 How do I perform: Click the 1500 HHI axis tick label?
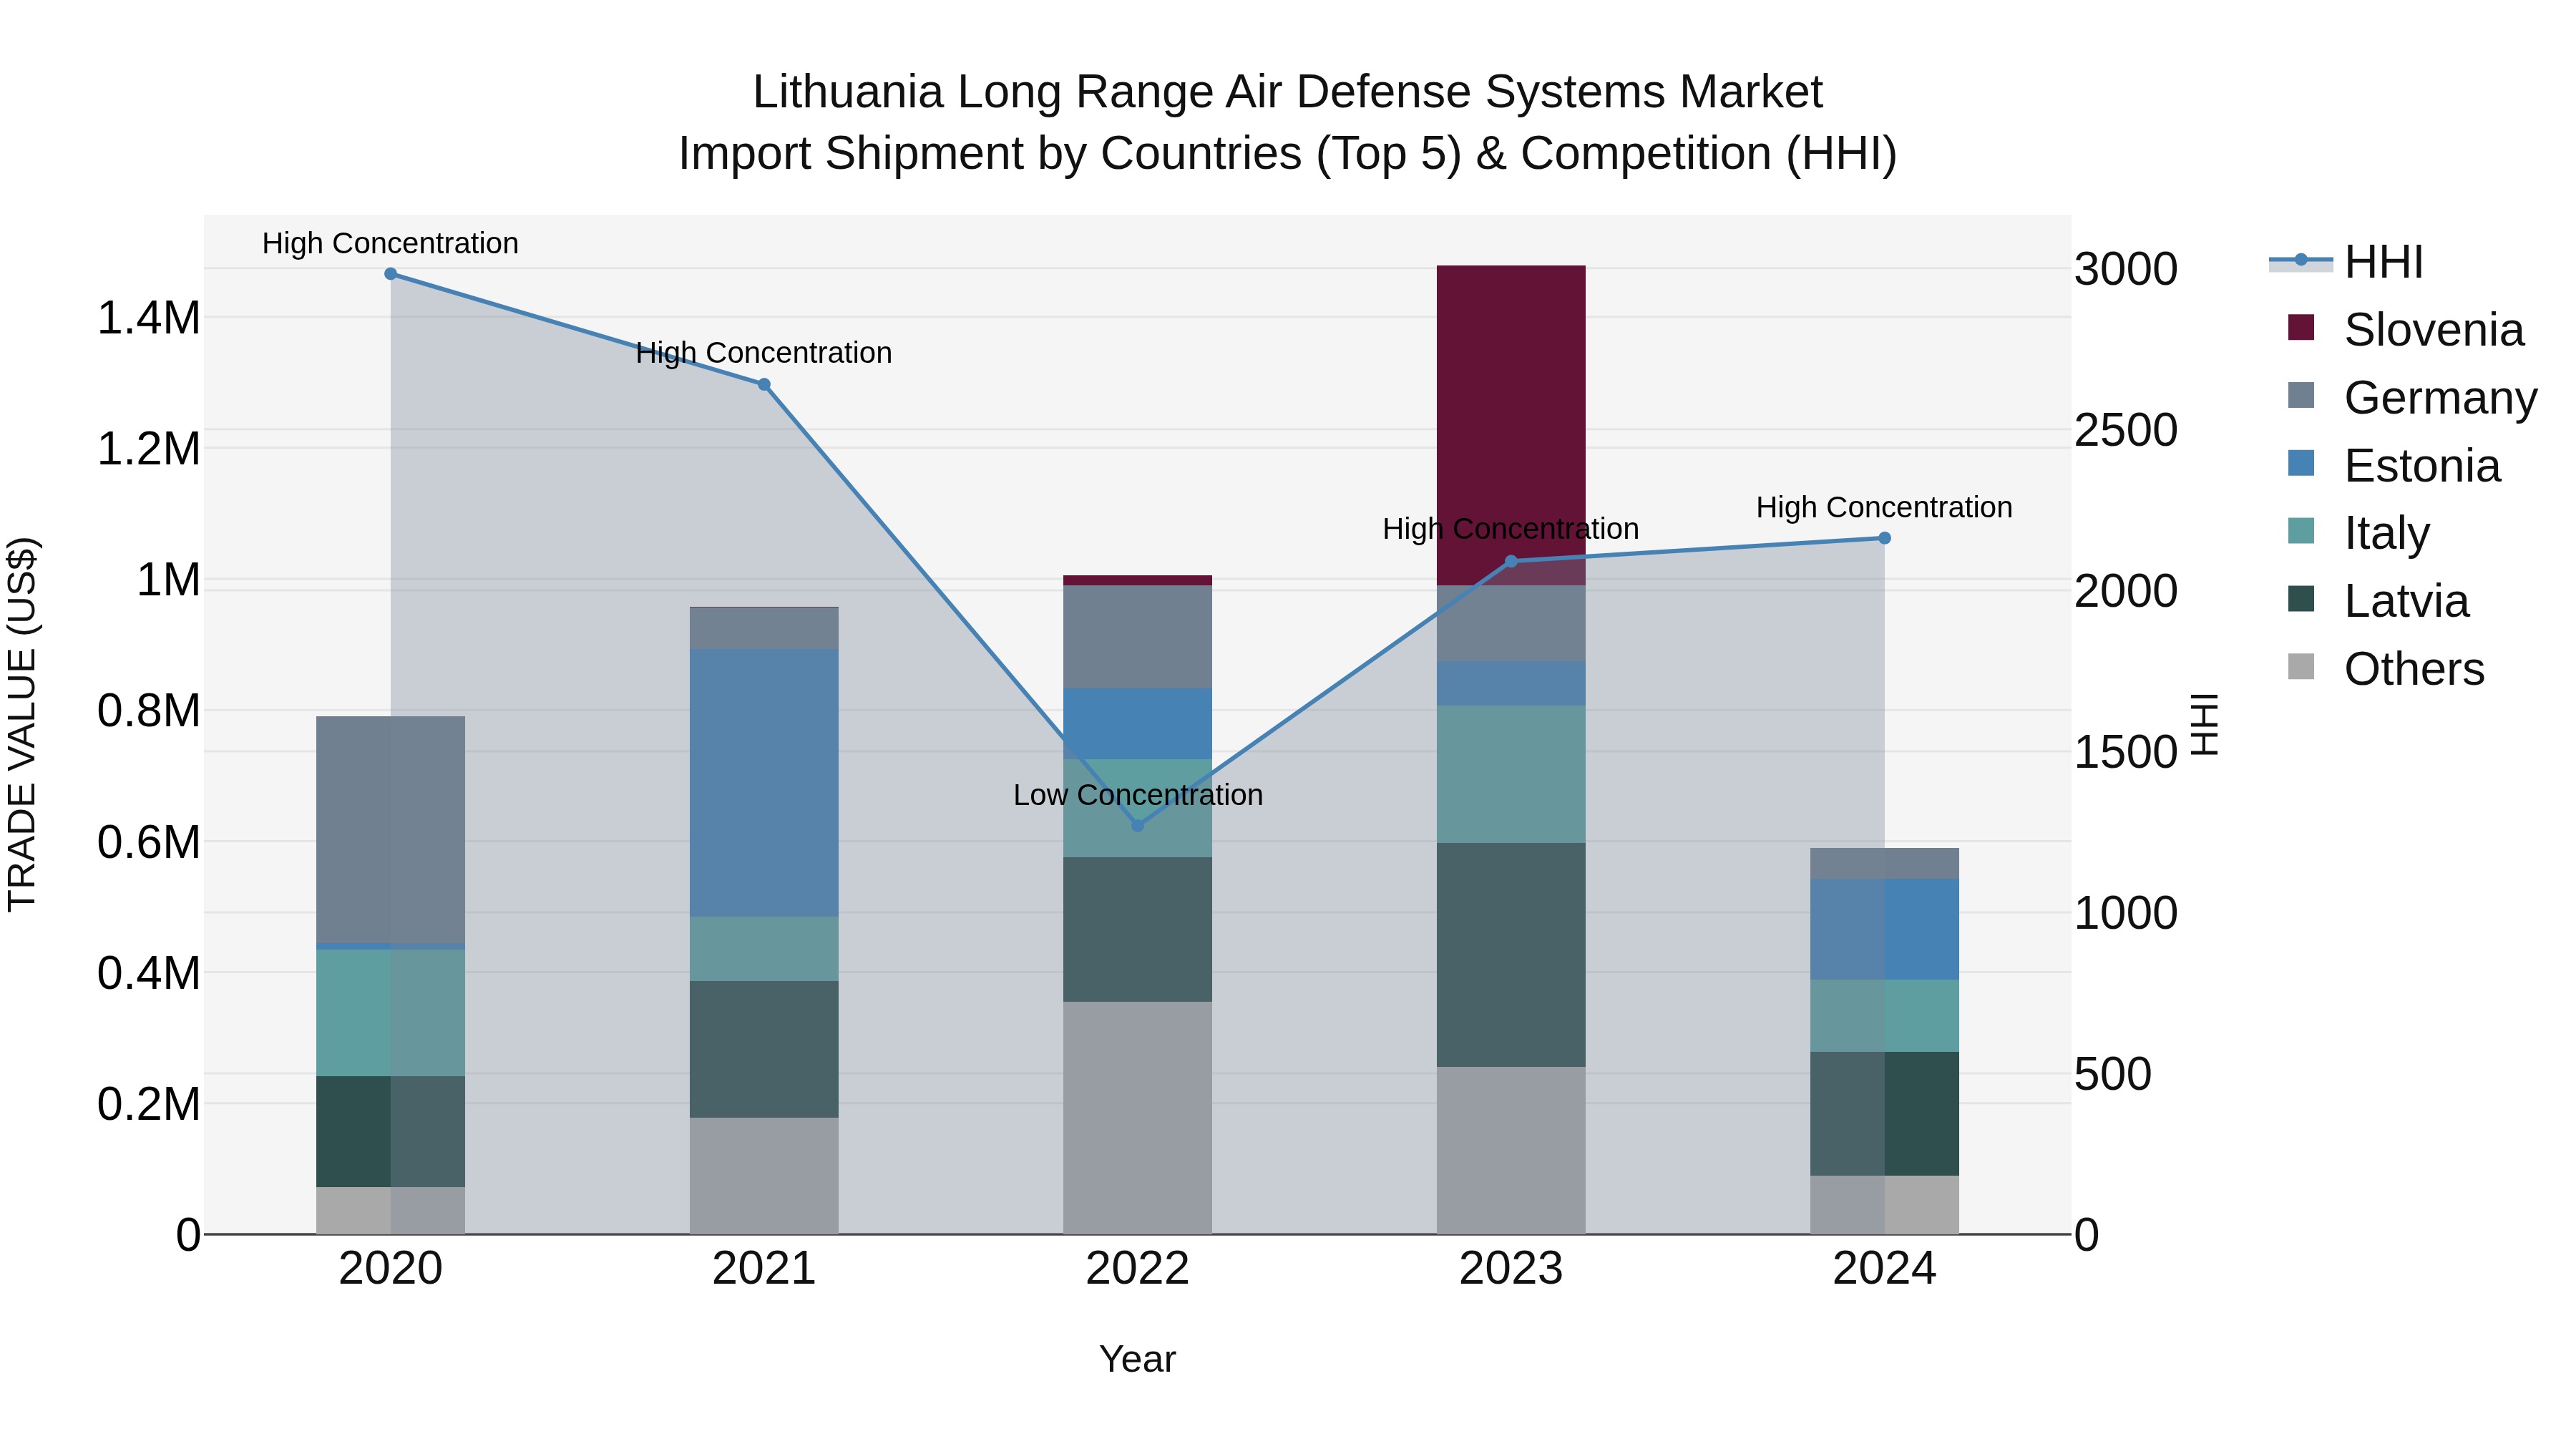[x=2126, y=752]
